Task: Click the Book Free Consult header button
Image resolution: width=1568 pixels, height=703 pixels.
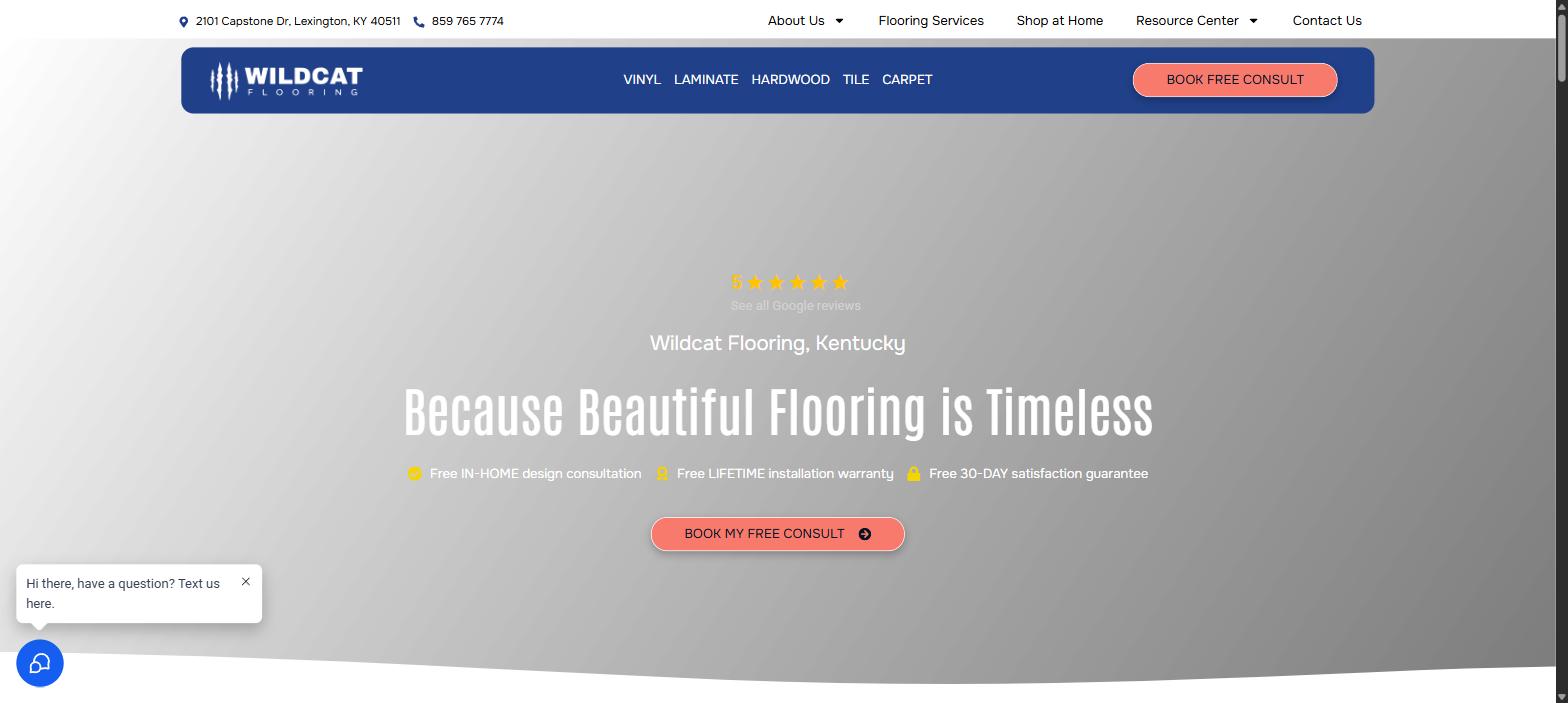Action: point(1235,80)
